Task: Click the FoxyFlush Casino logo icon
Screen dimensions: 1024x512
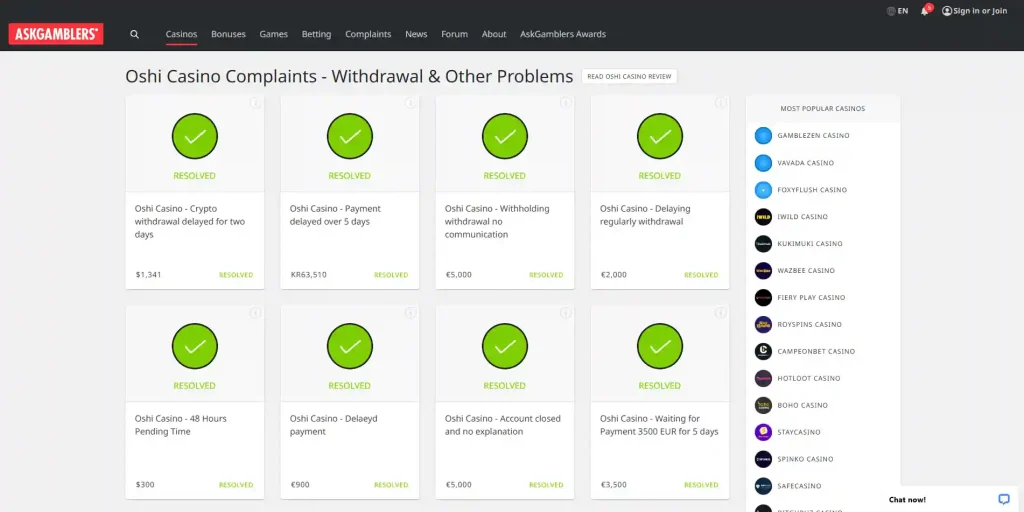Action: [763, 190]
